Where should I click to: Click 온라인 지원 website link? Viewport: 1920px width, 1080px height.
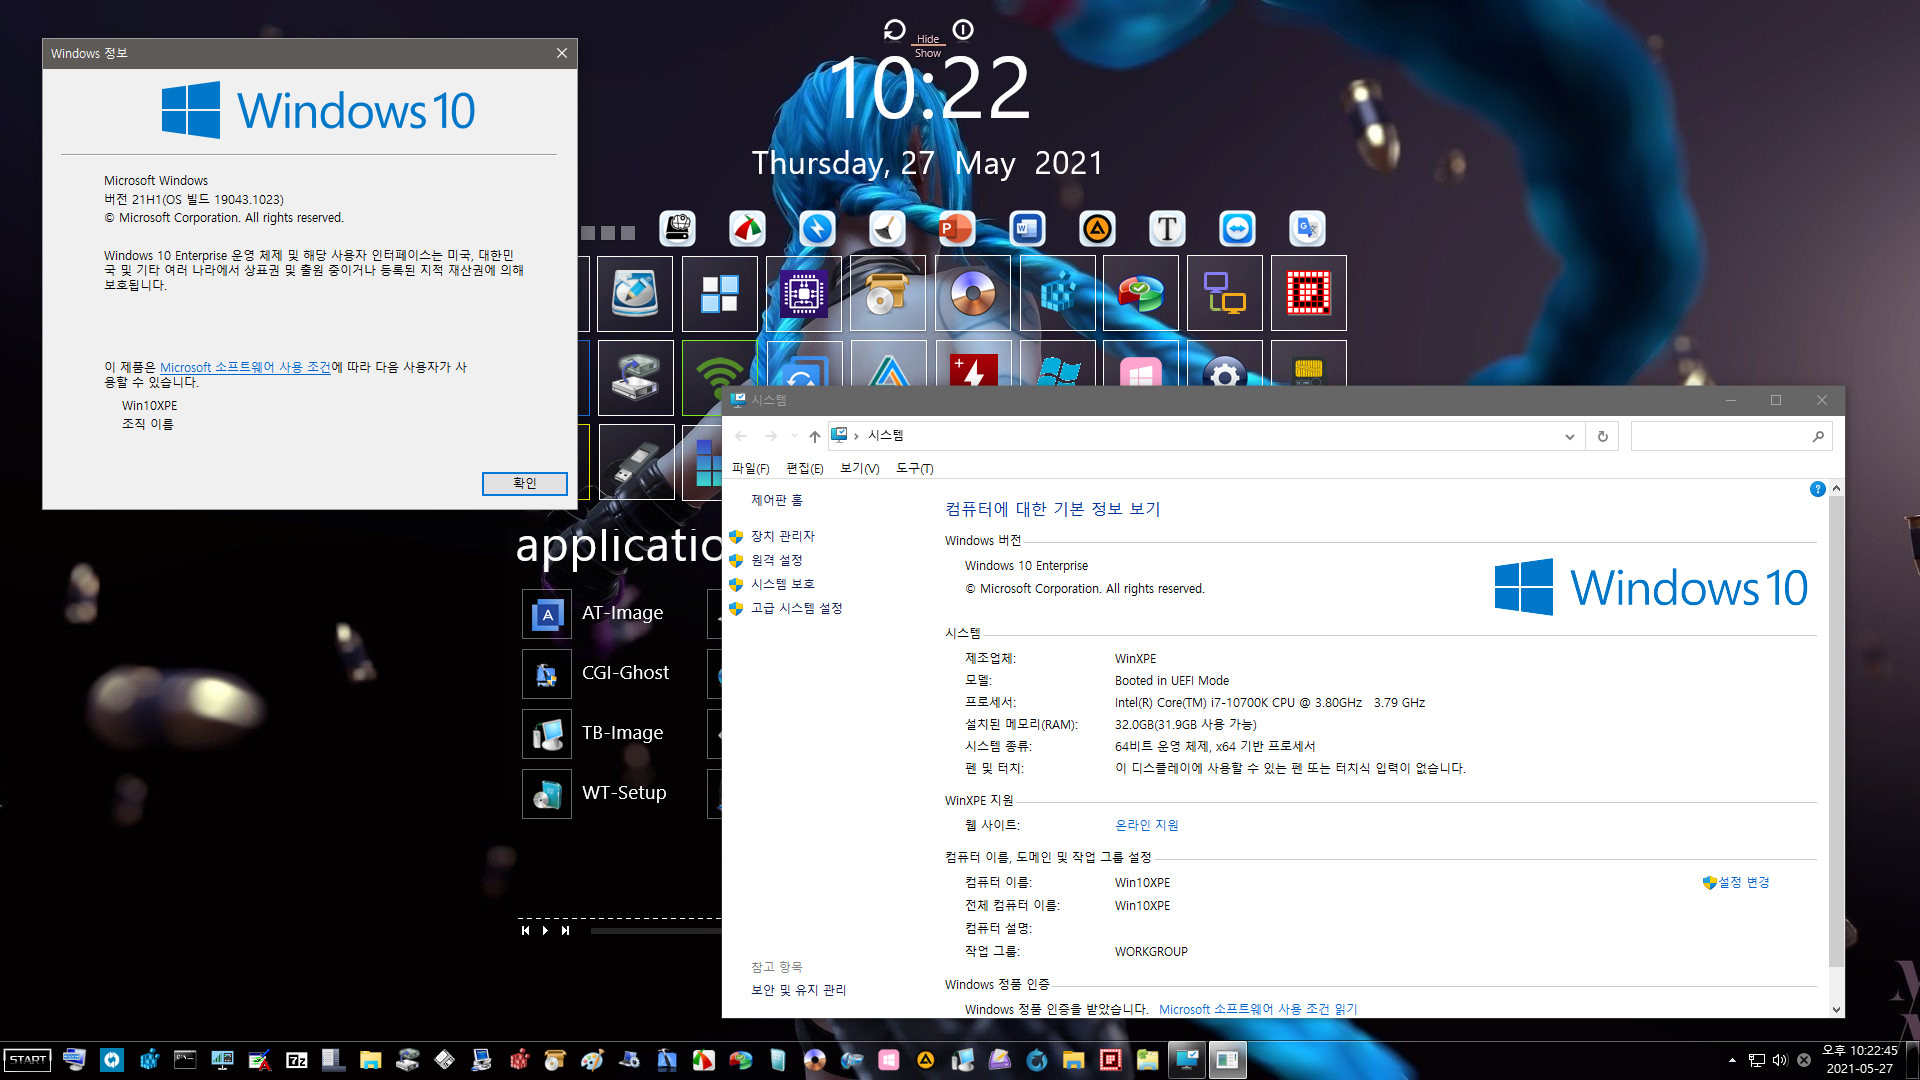point(1147,825)
